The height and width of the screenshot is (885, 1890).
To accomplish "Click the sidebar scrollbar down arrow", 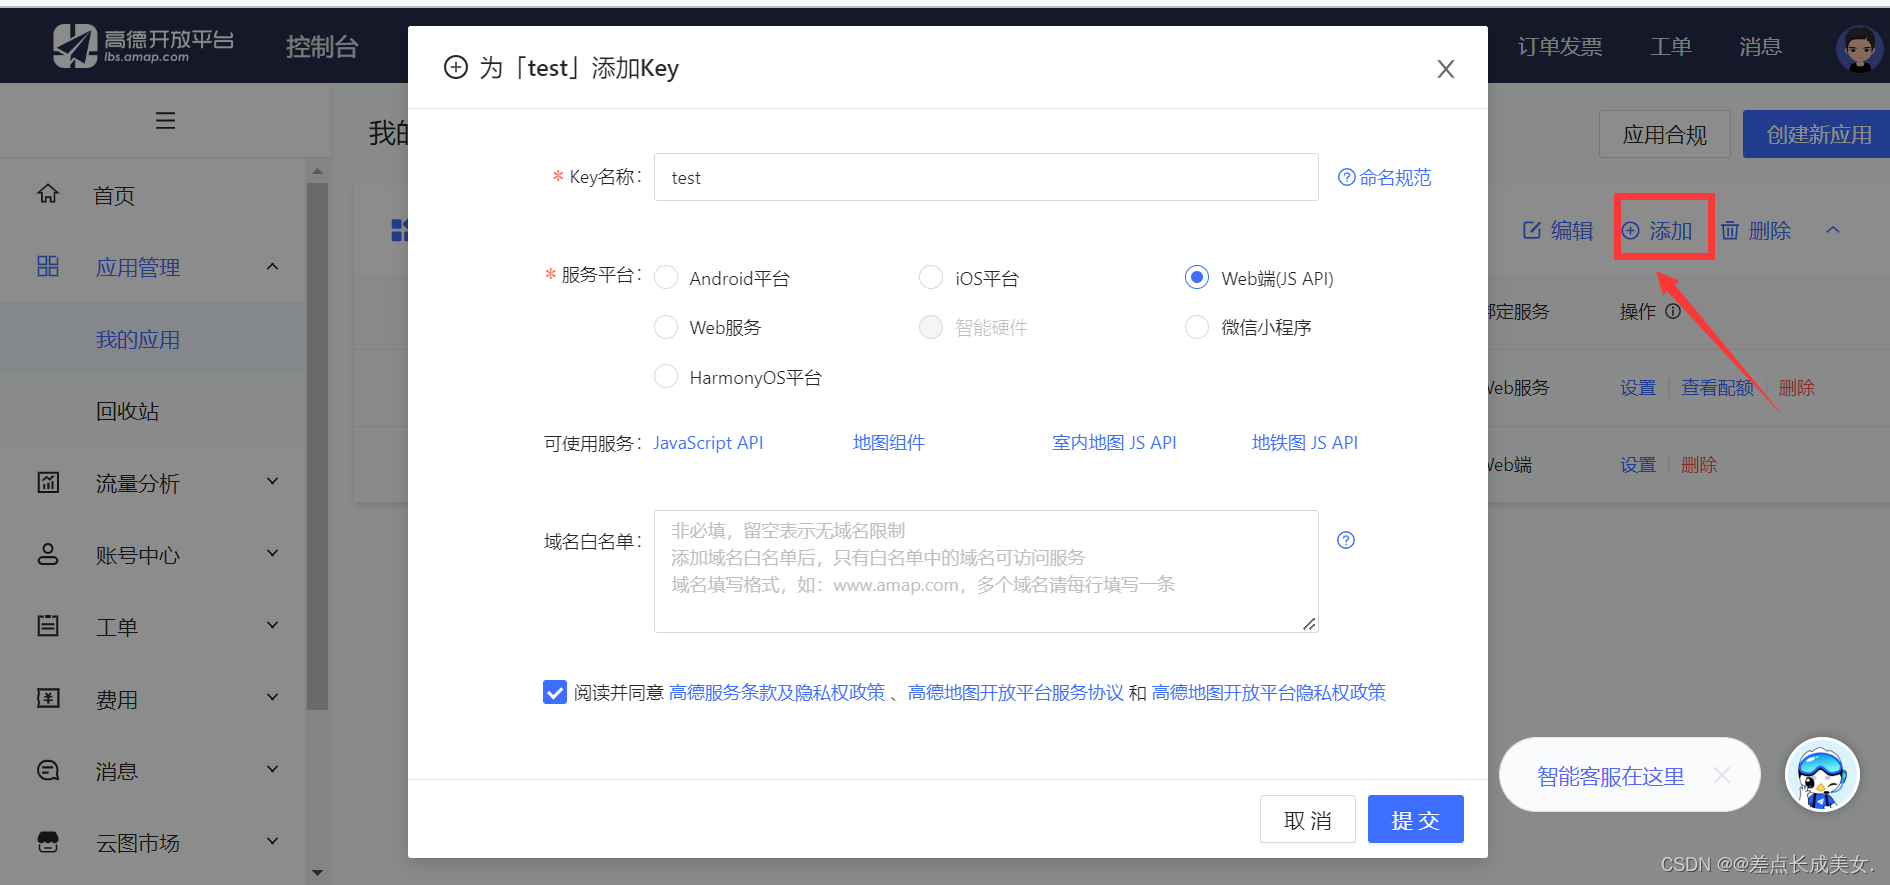I will tap(317, 872).
